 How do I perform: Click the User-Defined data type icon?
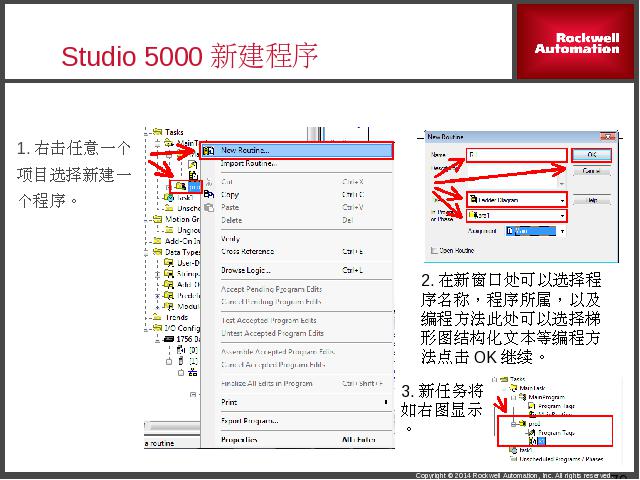[x=169, y=262]
